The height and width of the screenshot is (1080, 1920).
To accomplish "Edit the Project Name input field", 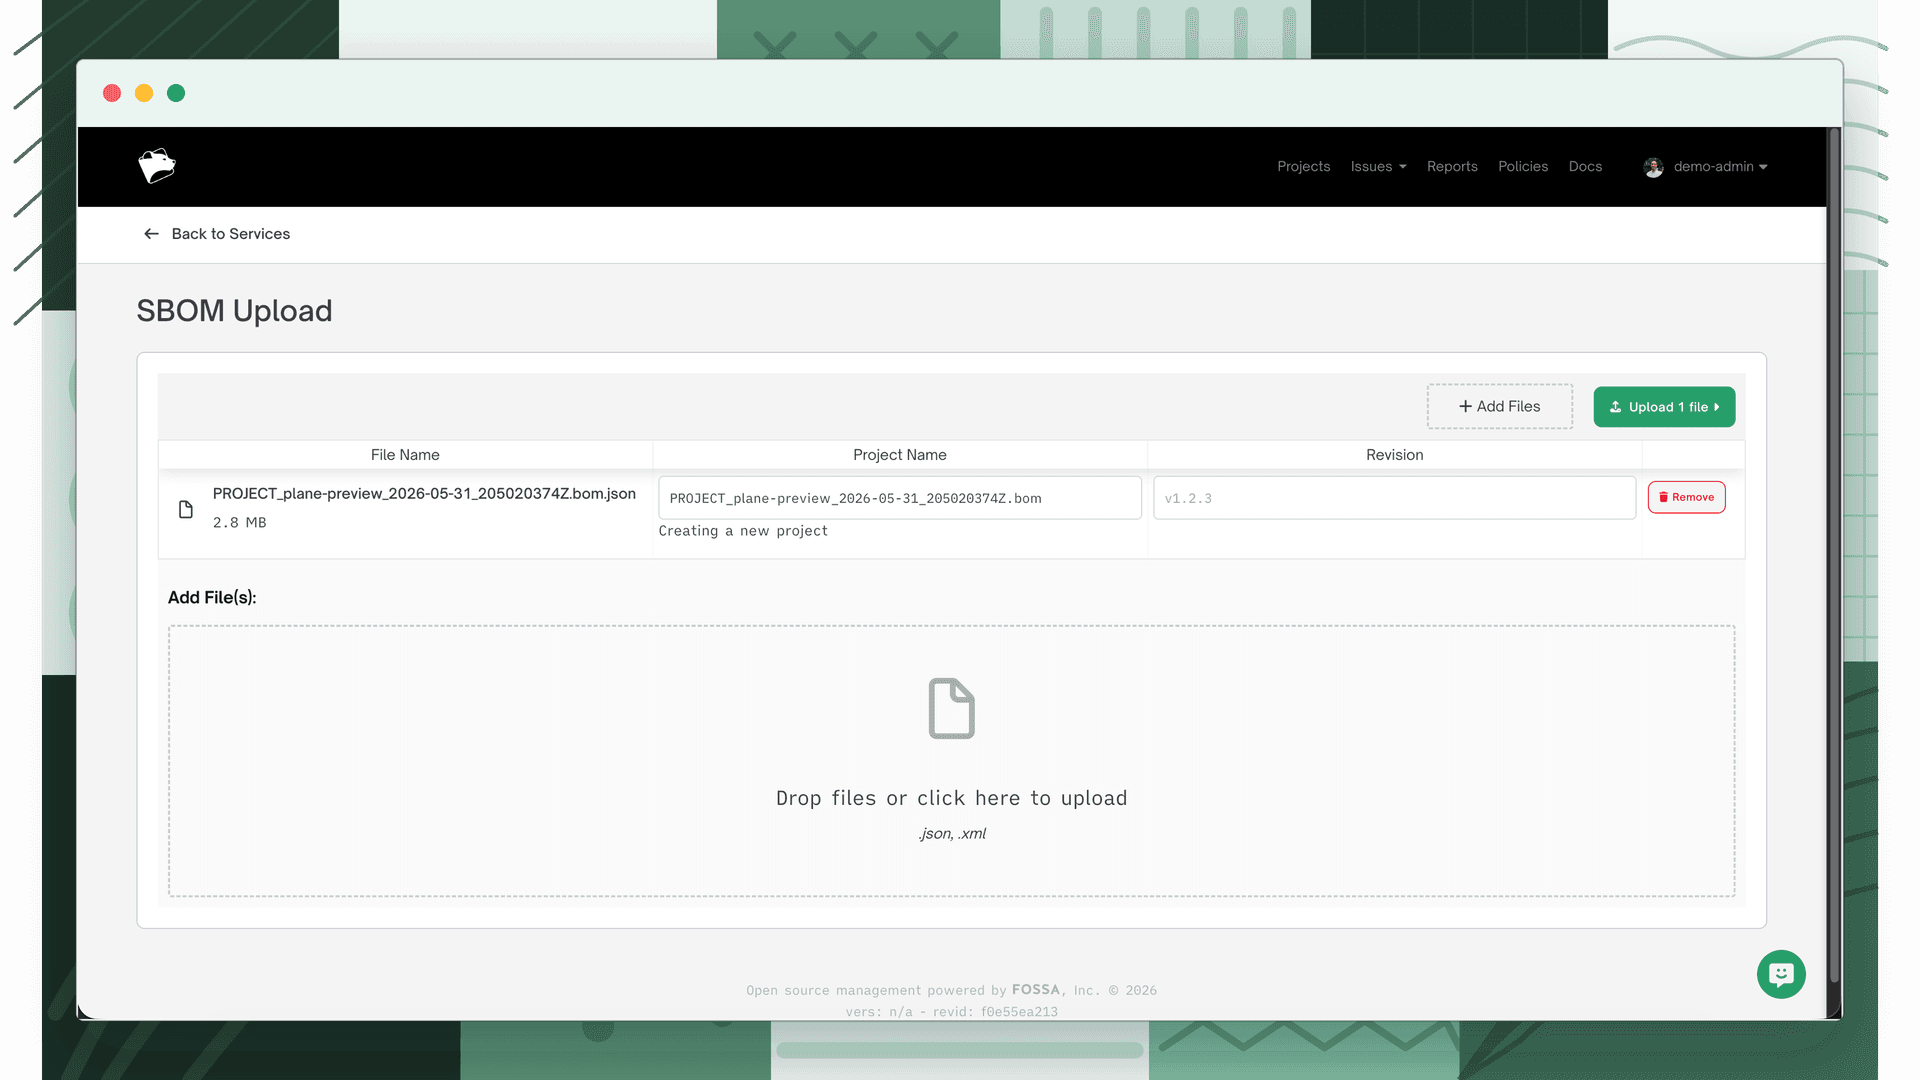I will coord(899,498).
